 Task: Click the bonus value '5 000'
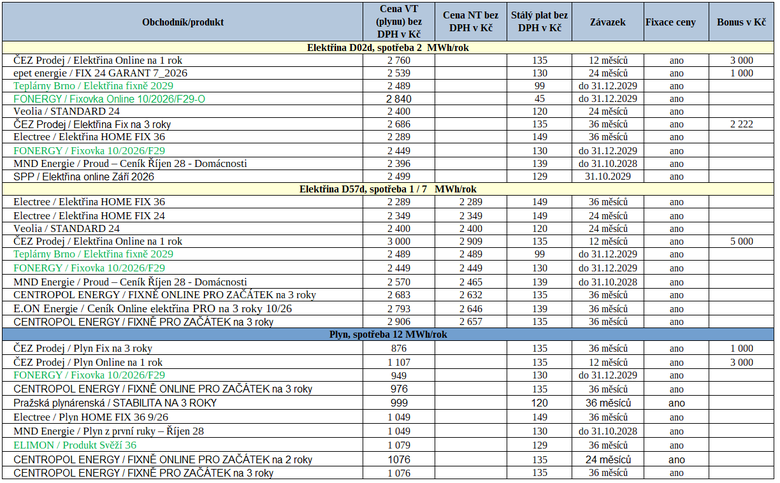(x=742, y=242)
